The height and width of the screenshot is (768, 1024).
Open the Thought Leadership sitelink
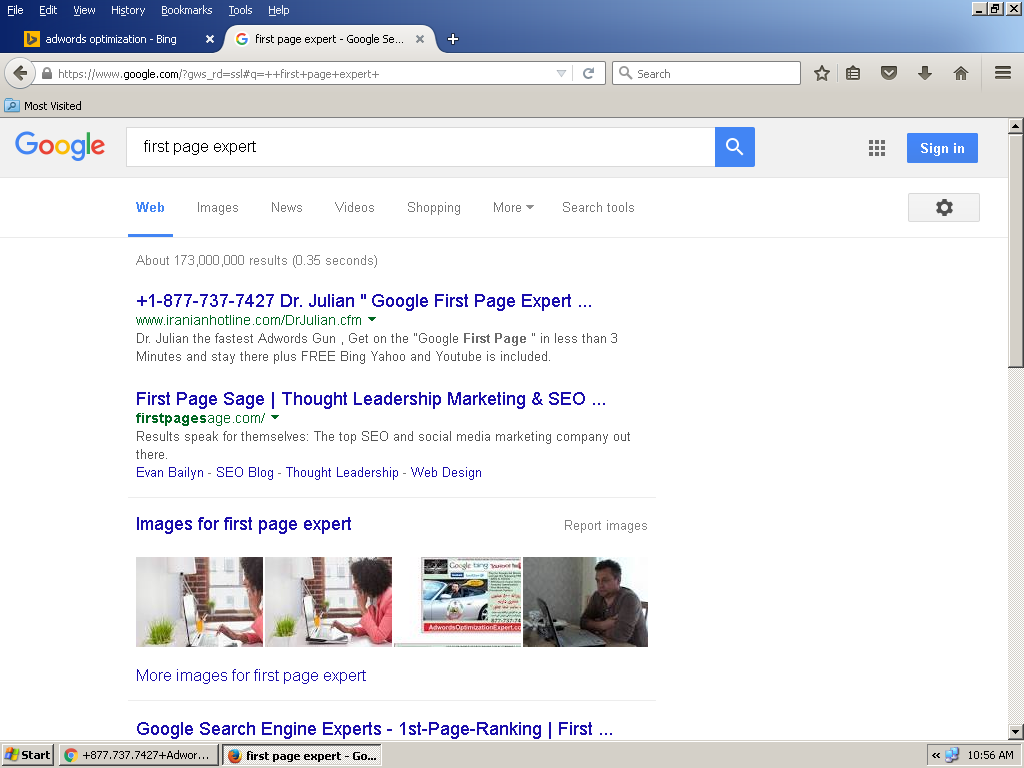point(342,472)
